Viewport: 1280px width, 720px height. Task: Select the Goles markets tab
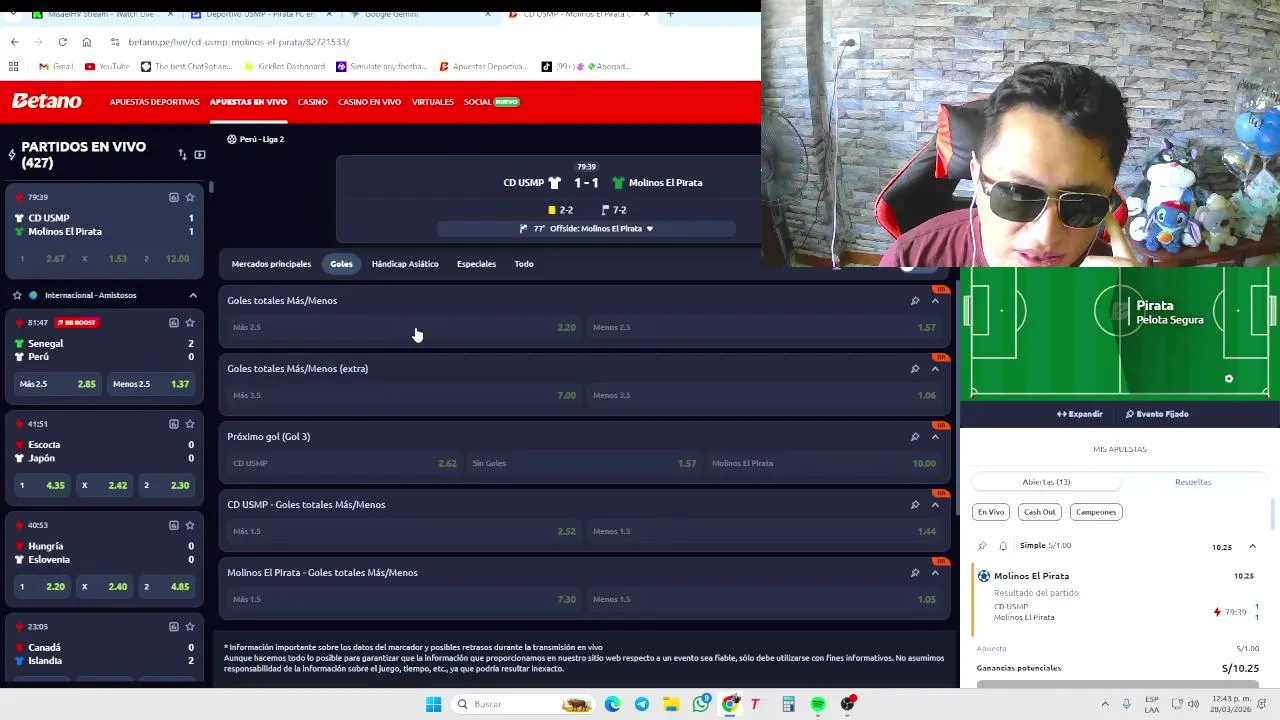(341, 264)
